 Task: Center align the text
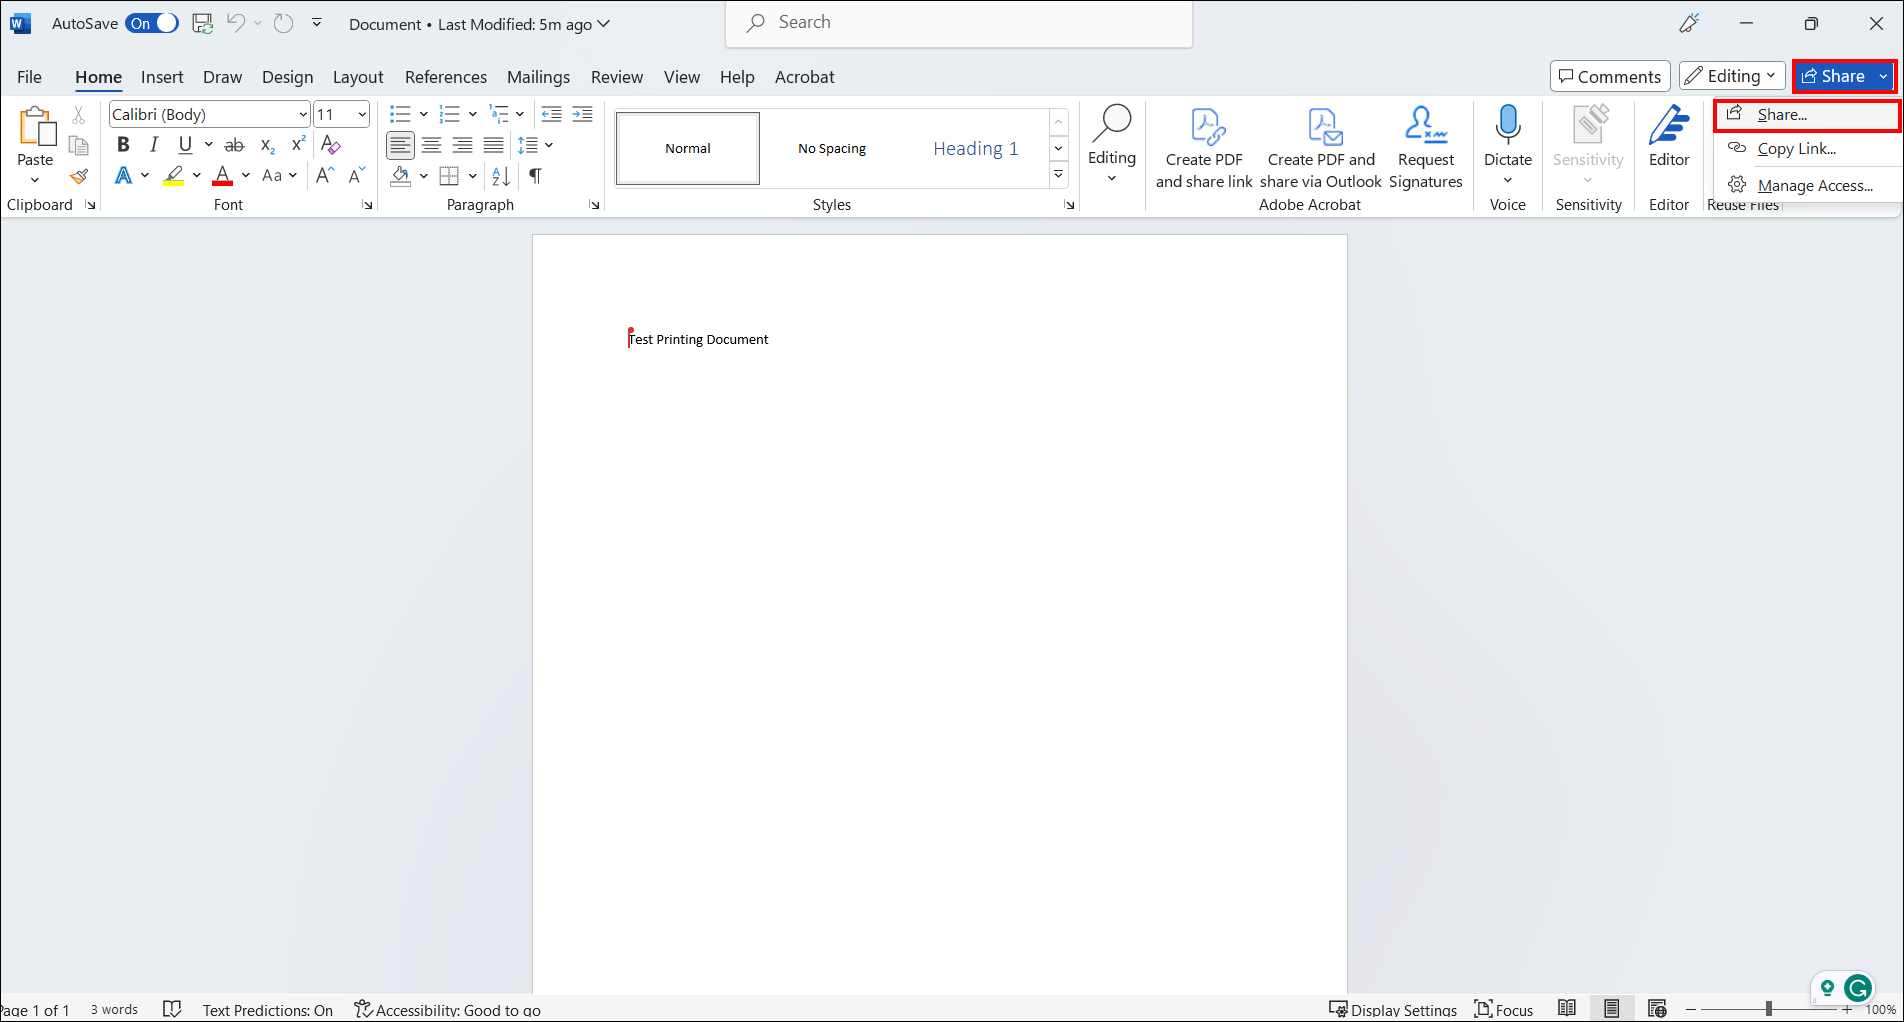click(431, 145)
